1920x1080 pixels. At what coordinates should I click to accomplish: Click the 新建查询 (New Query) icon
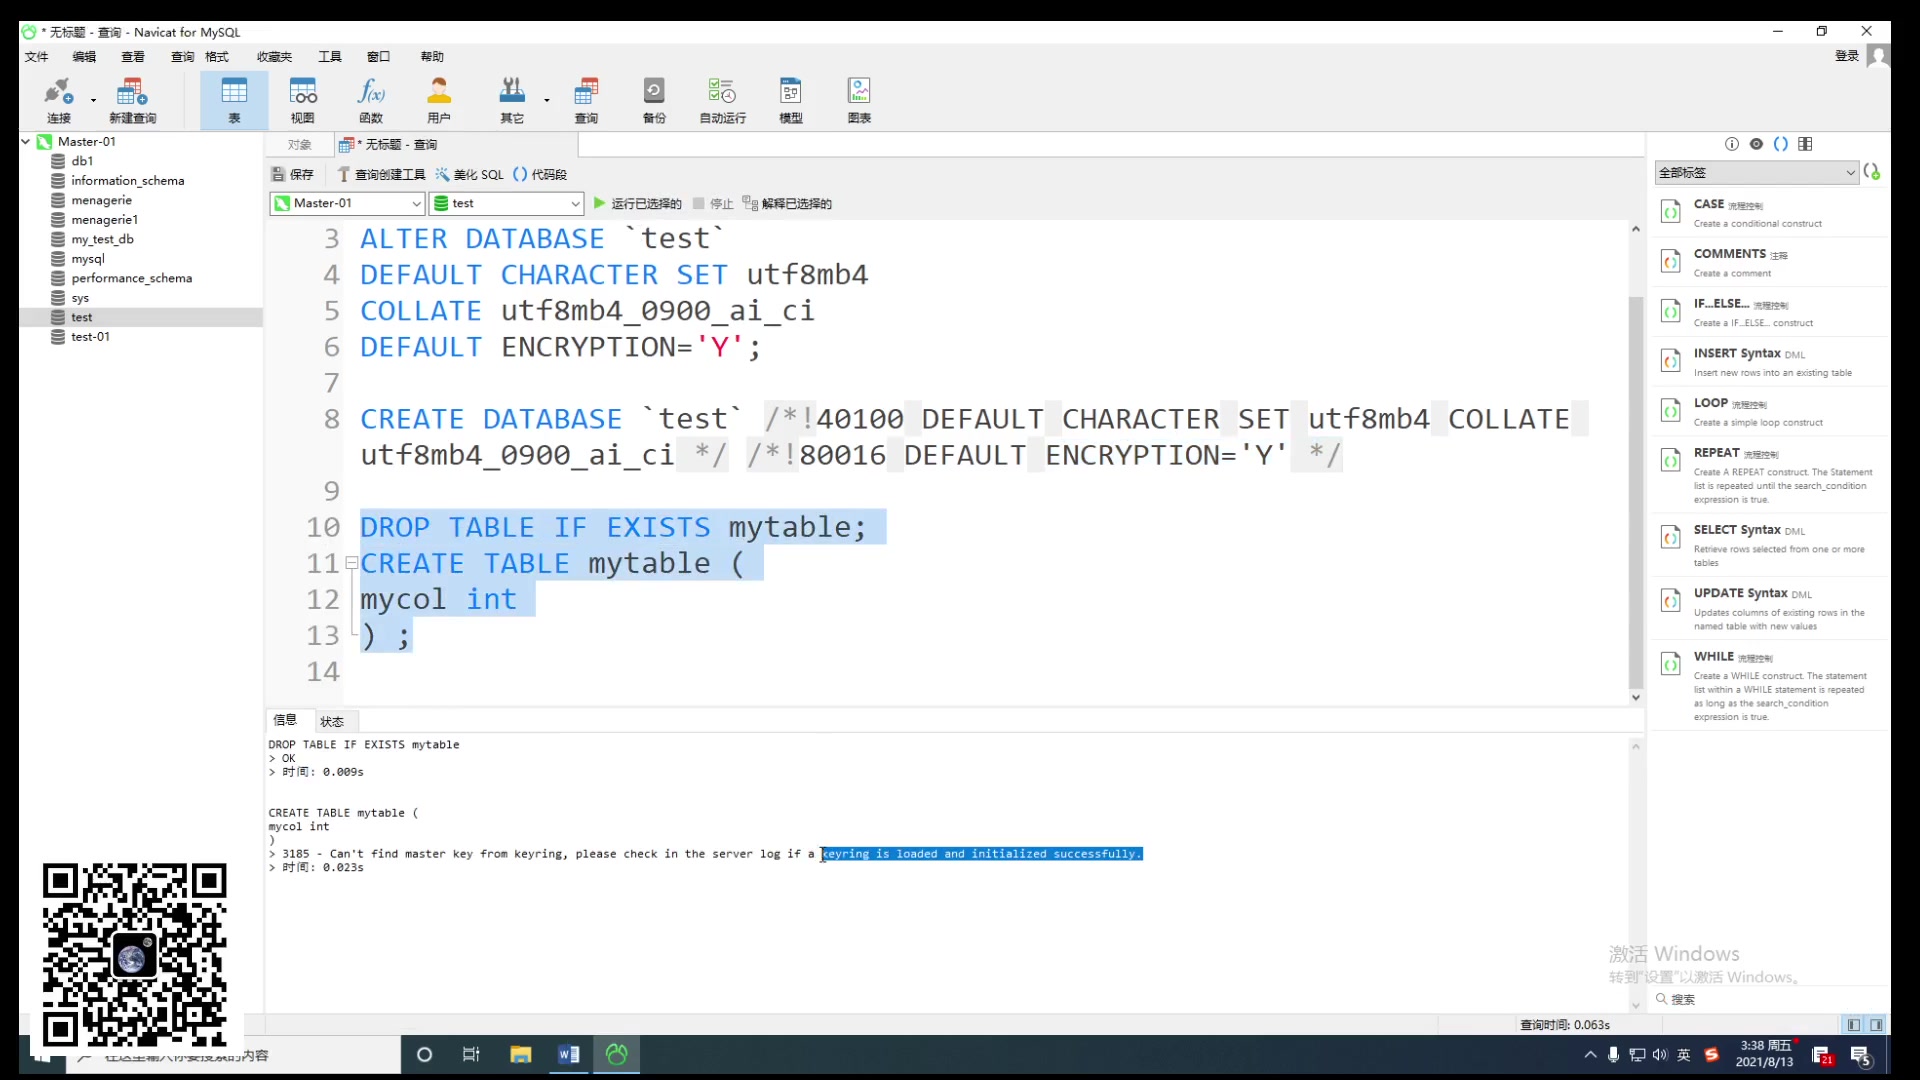click(132, 101)
